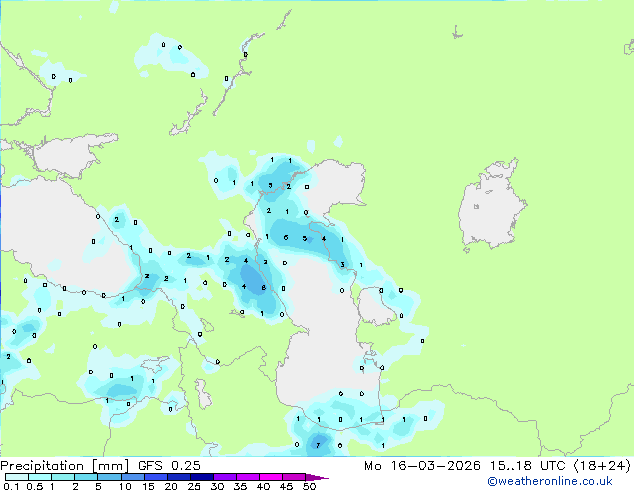Click the legend label "30"

217,486
